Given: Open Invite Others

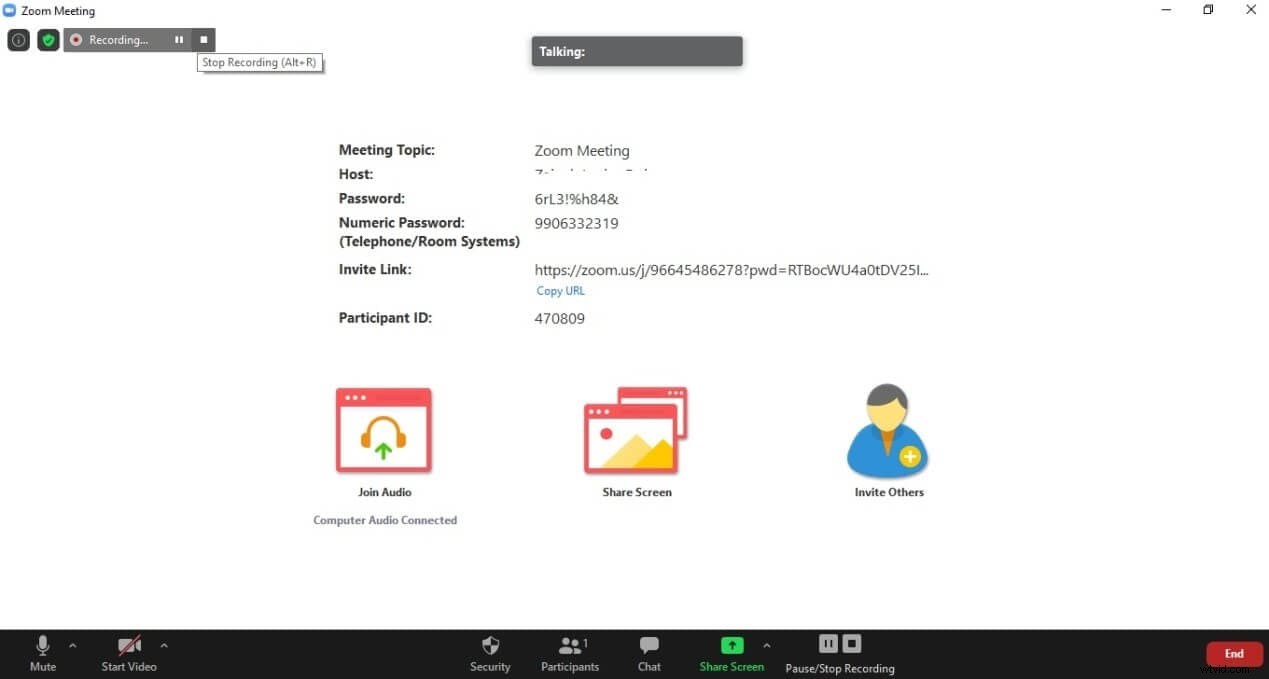Looking at the screenshot, I should 888,430.
